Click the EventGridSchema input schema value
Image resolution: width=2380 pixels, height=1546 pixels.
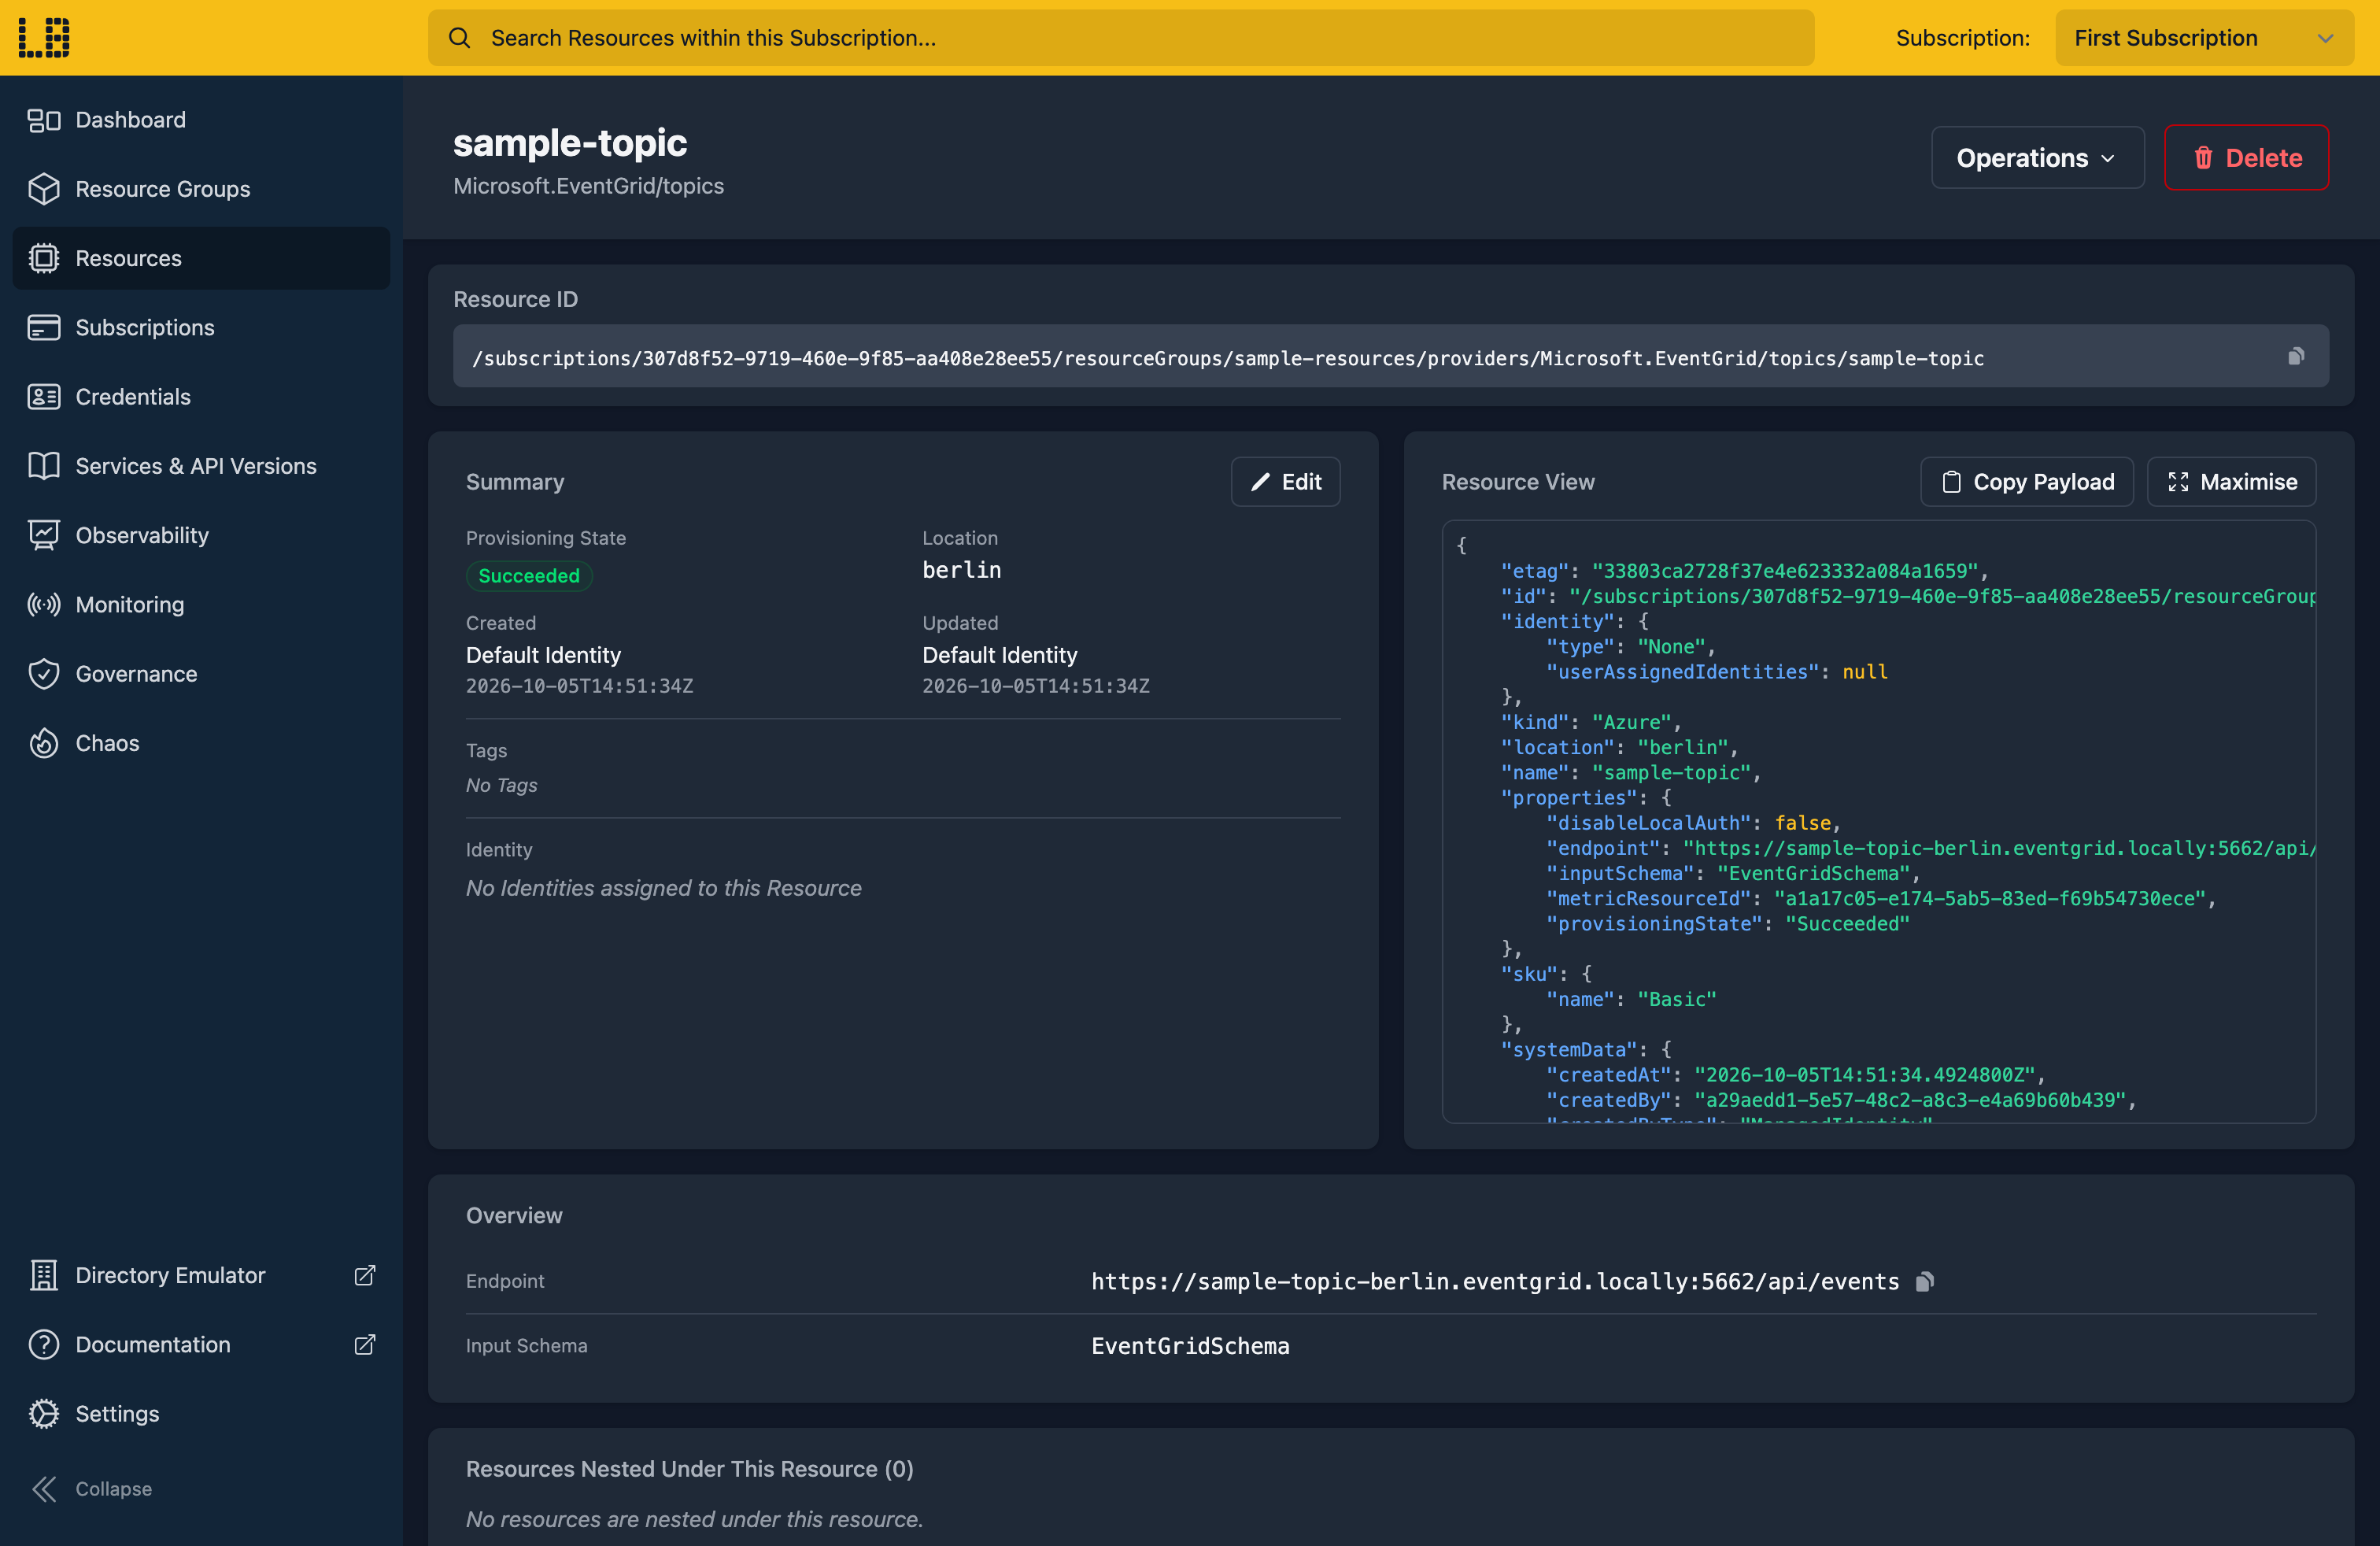coord(1190,1345)
